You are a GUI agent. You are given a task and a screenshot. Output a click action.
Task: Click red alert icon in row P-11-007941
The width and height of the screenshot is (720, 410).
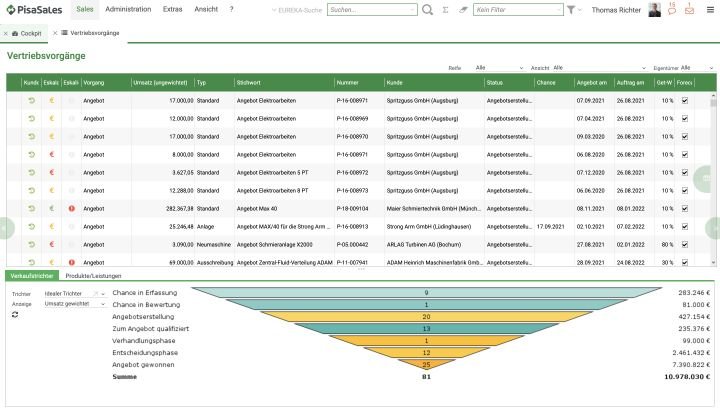click(x=72, y=263)
